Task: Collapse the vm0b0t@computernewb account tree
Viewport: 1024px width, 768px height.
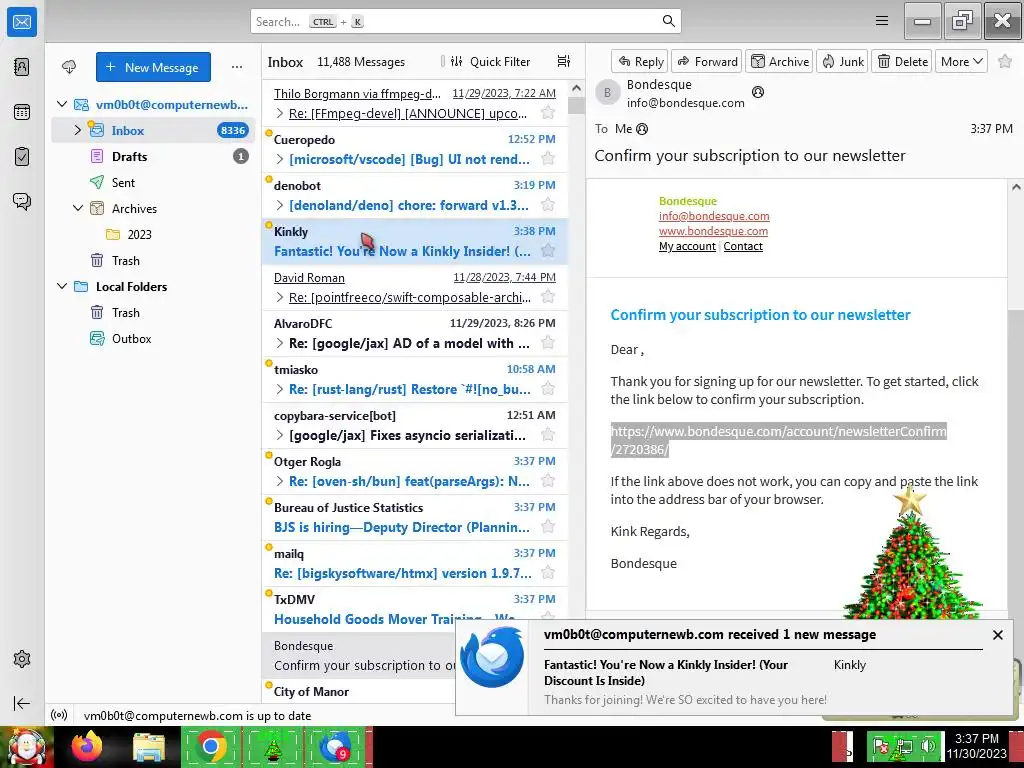Action: [62, 104]
